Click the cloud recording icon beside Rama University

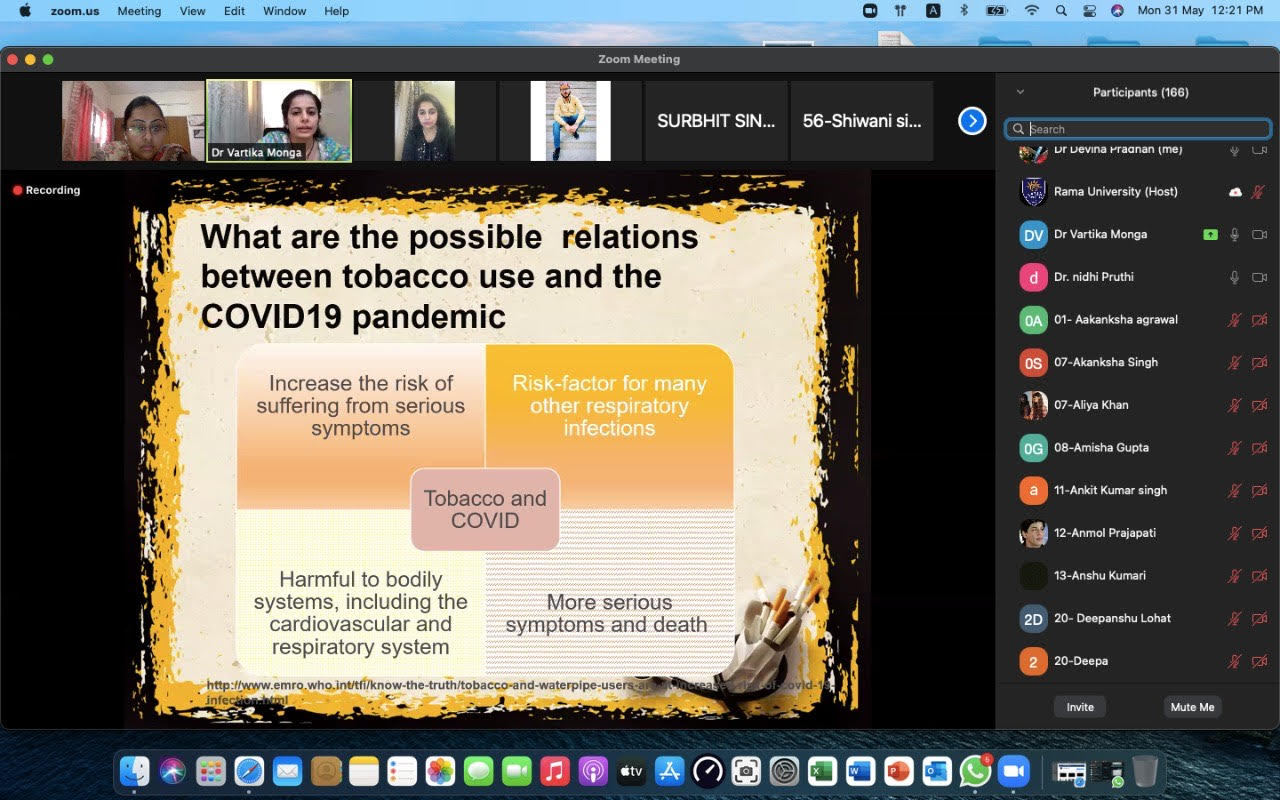1235,192
